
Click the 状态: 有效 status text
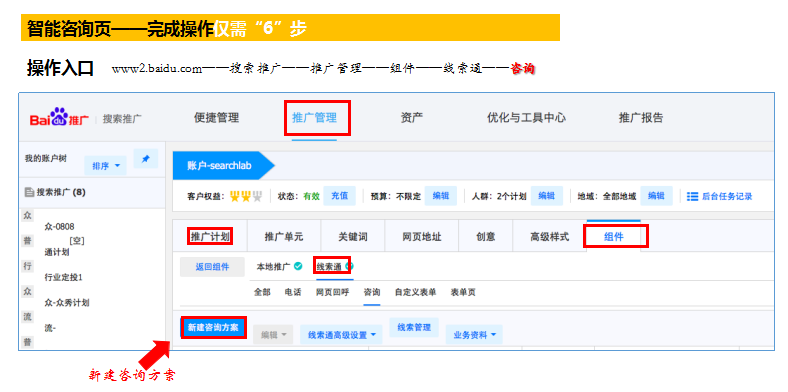pyautogui.click(x=299, y=196)
